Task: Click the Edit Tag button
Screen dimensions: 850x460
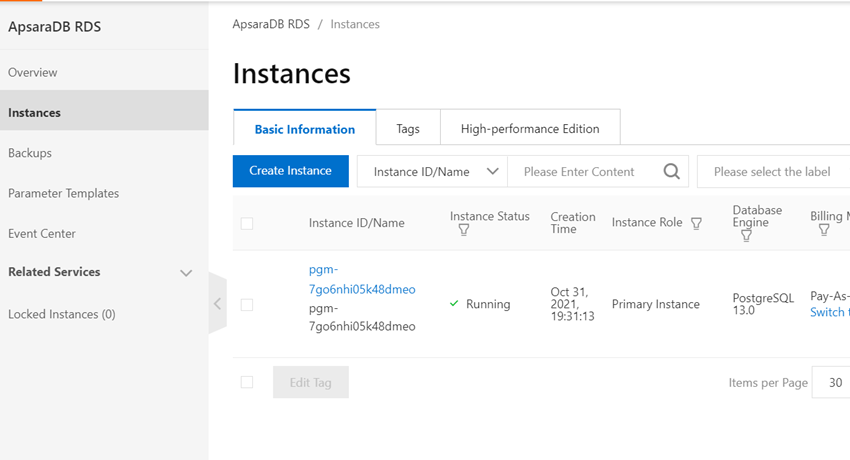Action: (x=311, y=383)
